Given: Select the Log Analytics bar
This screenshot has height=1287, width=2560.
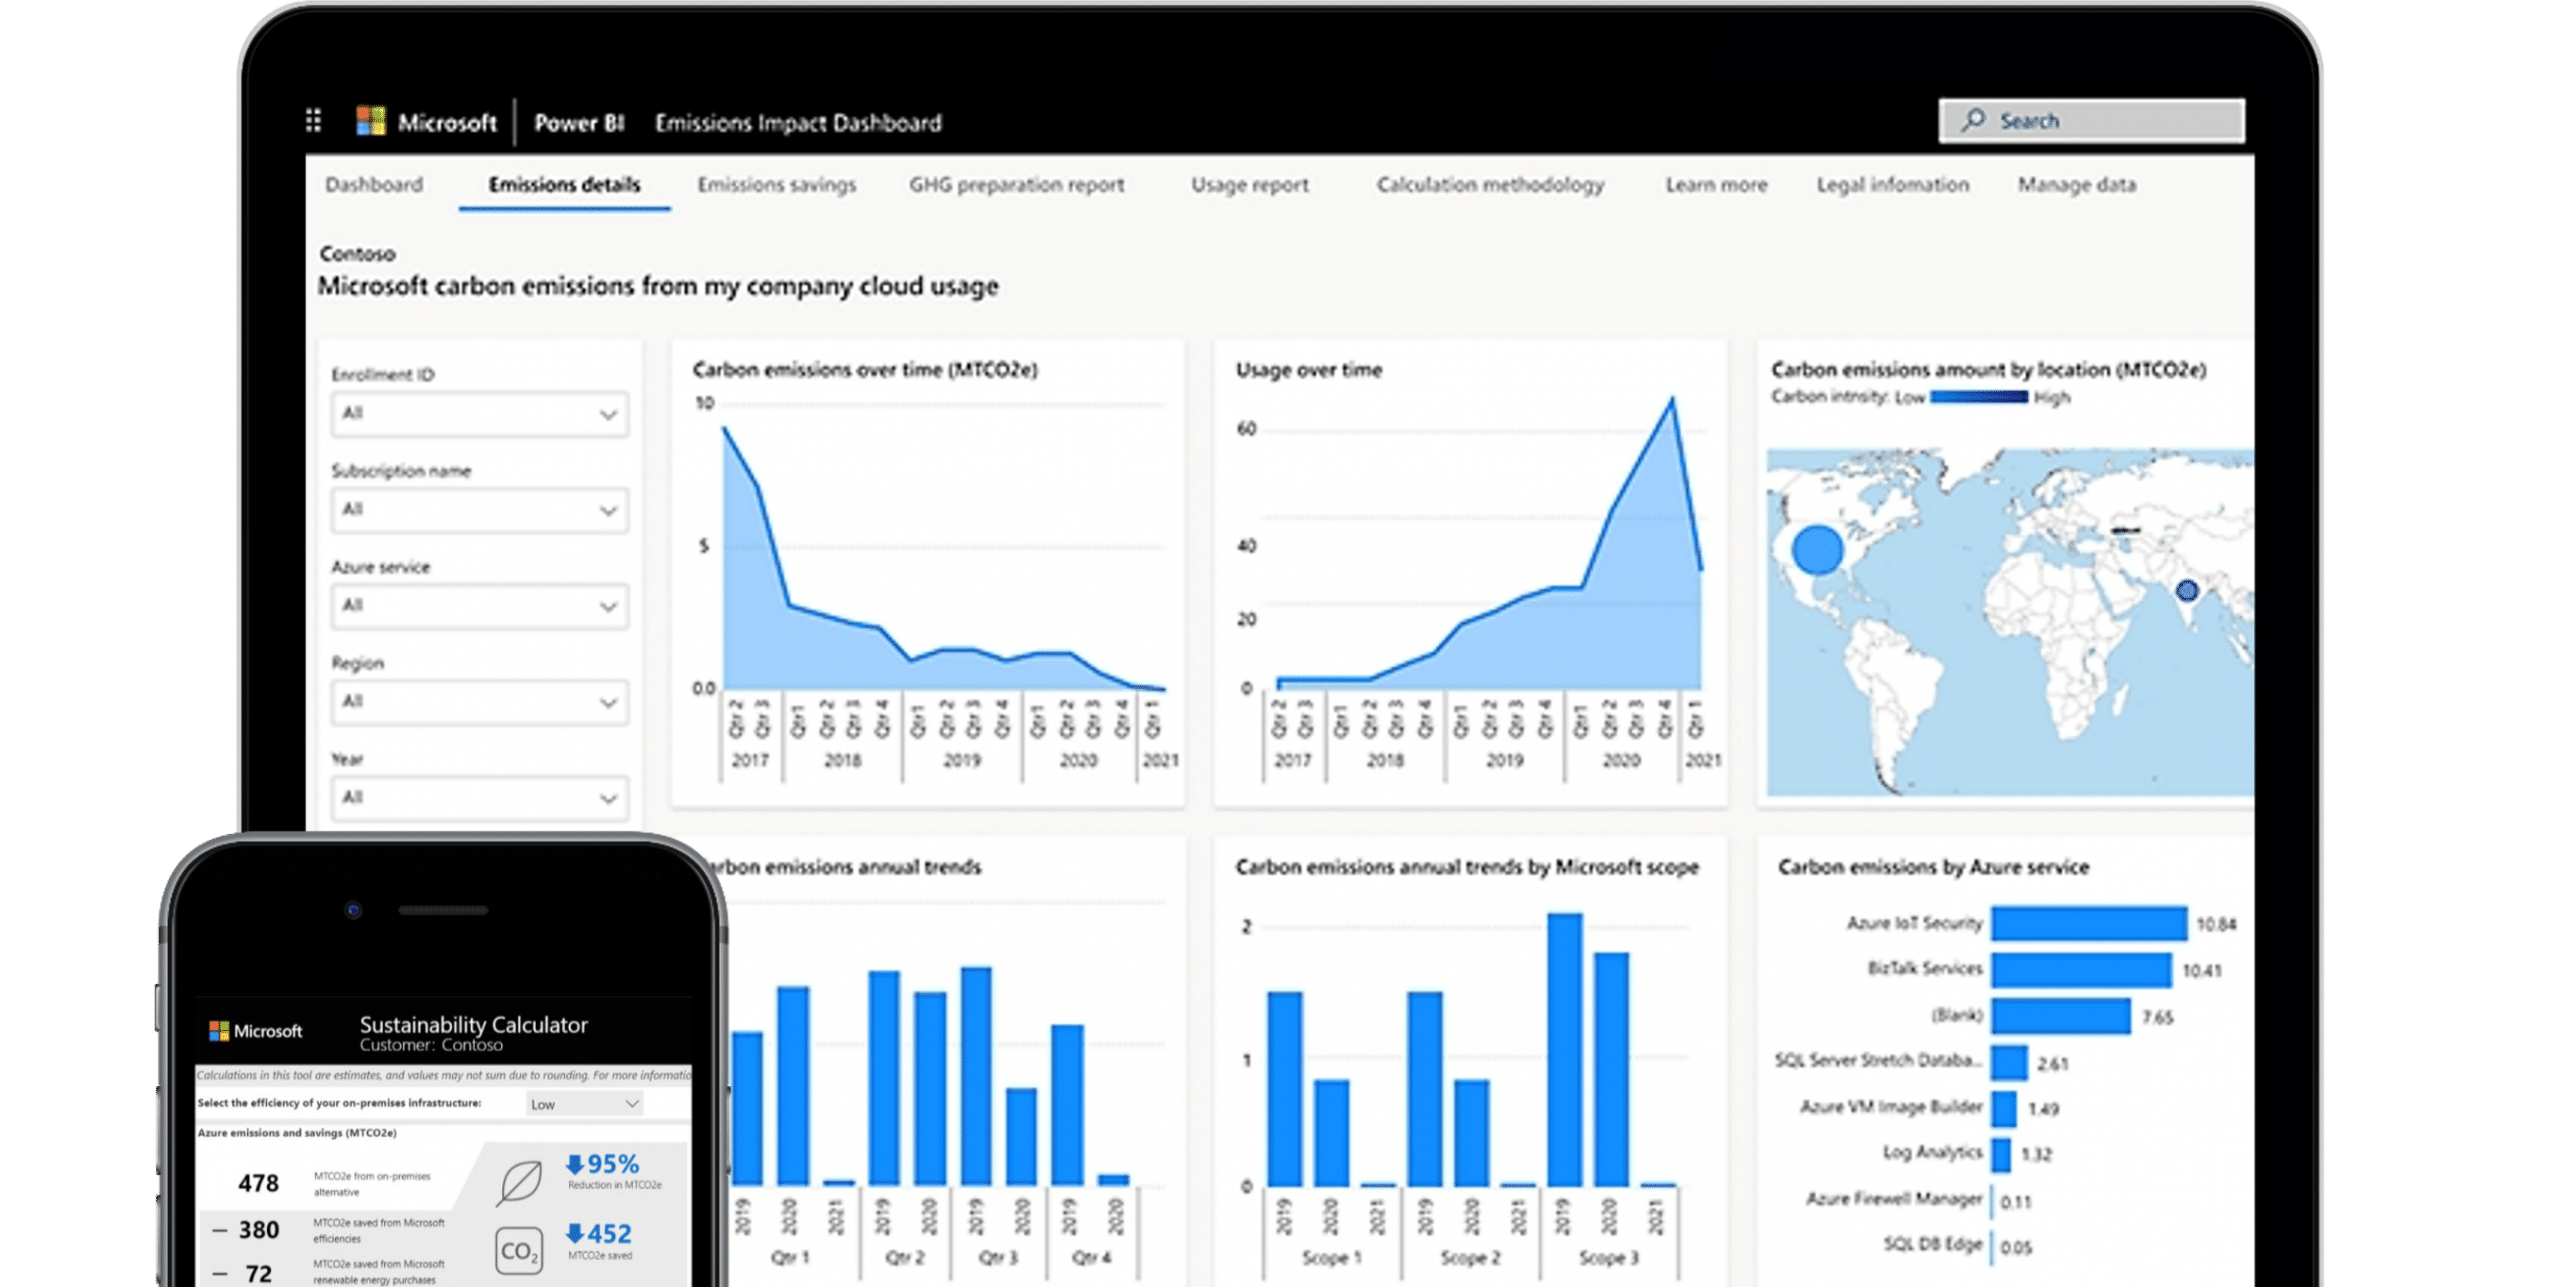Looking at the screenshot, I should tap(2001, 1154).
